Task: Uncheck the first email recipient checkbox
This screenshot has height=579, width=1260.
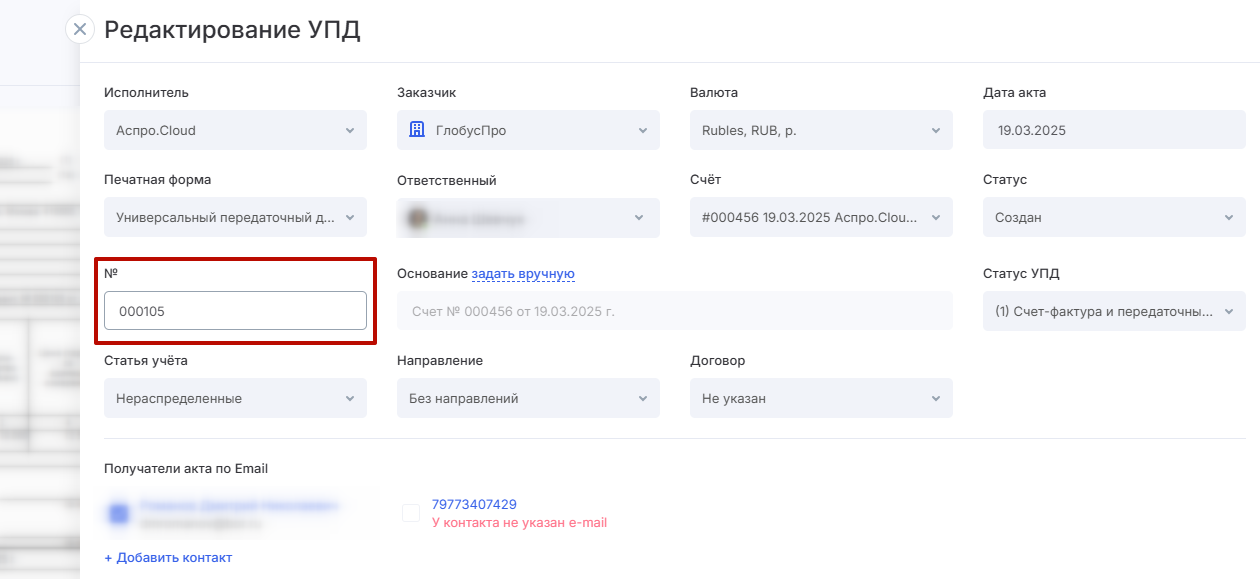Action: pyautogui.click(x=119, y=513)
